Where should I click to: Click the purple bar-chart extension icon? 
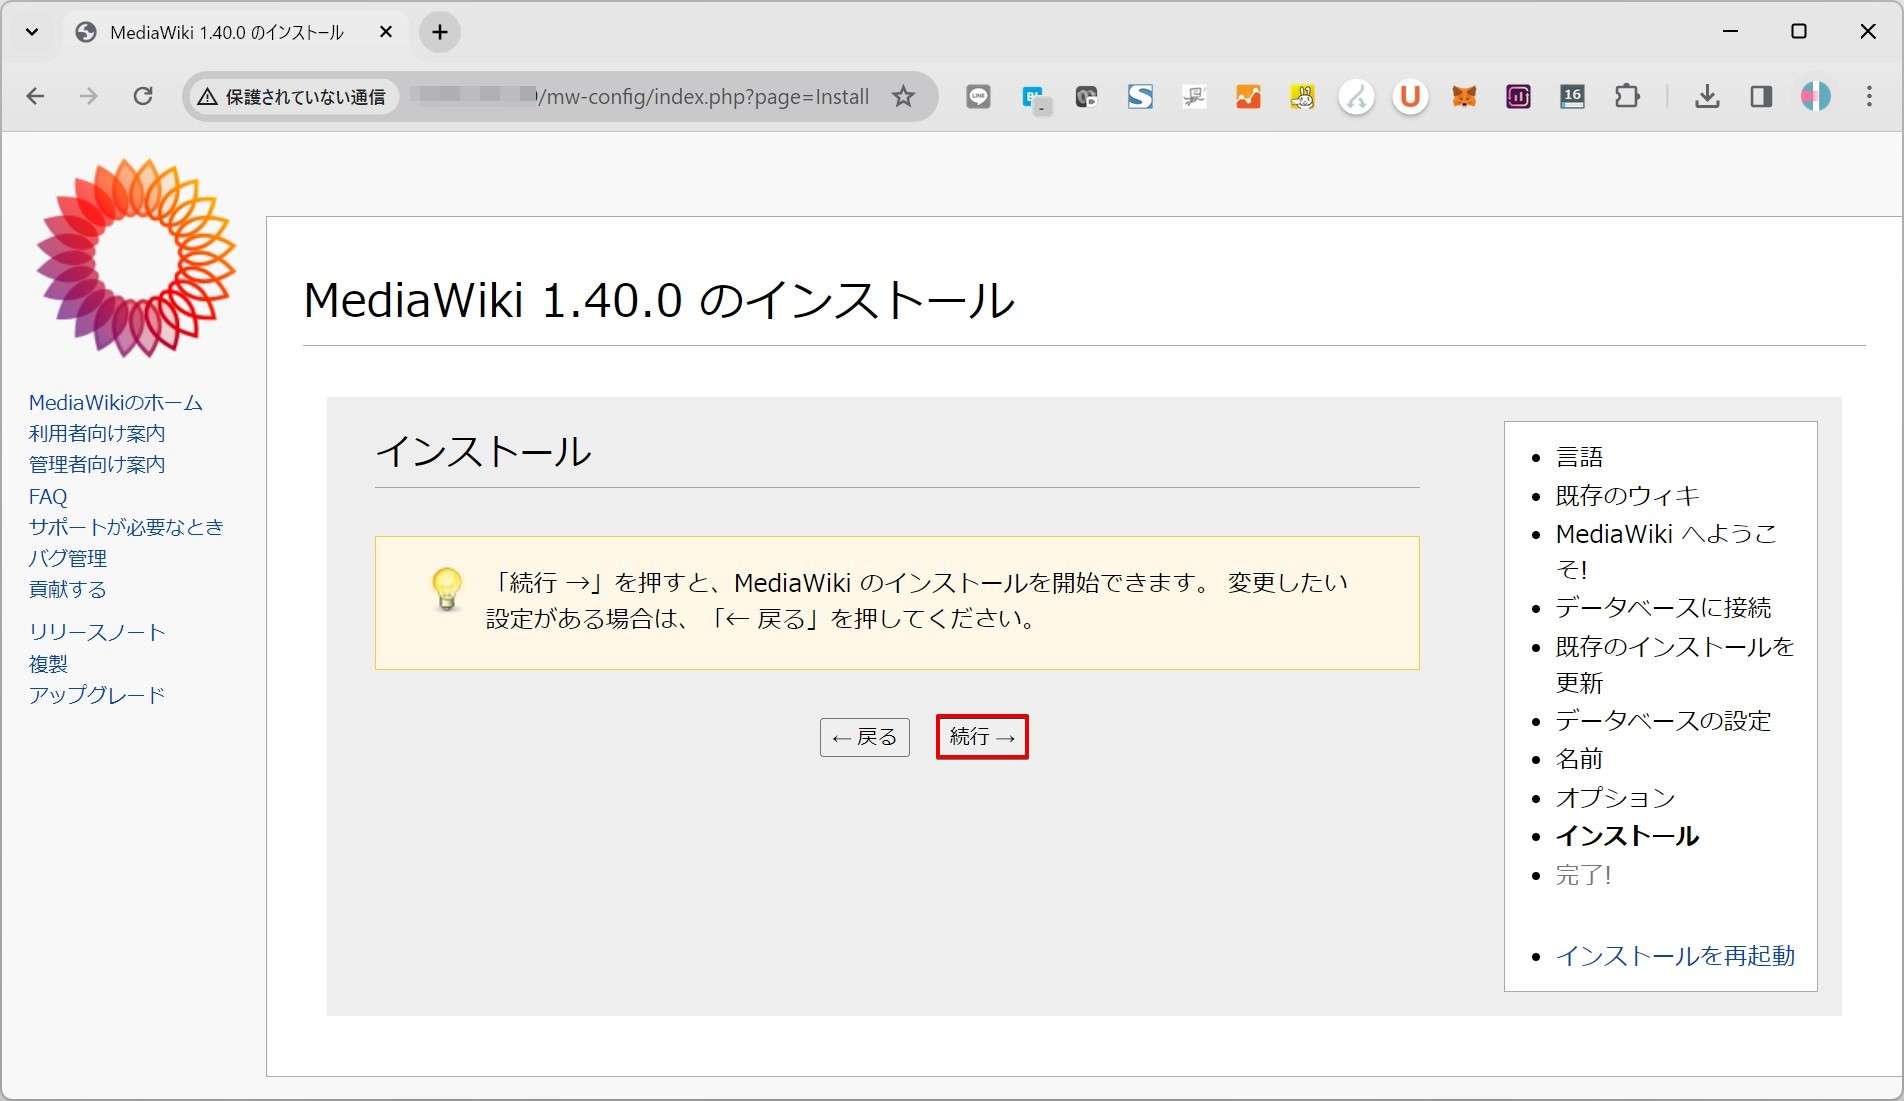pos(1518,97)
